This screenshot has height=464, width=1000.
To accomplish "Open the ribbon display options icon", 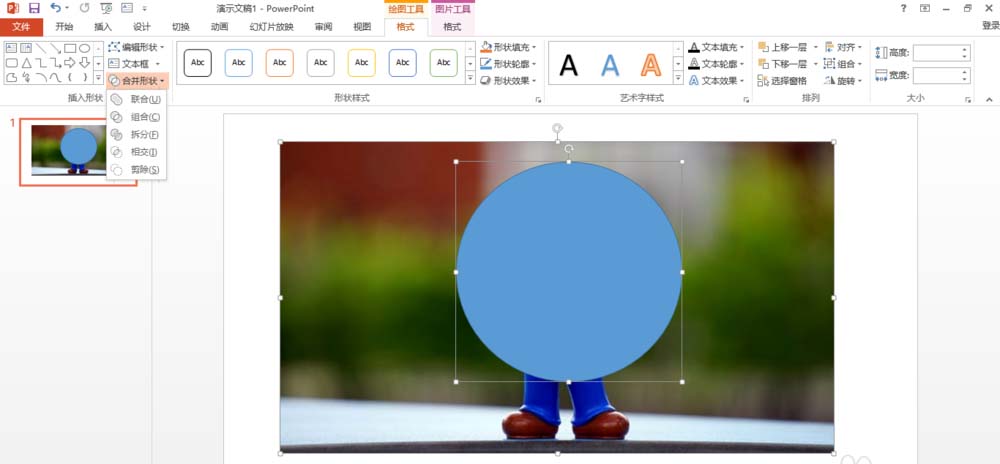I will 925,8.
